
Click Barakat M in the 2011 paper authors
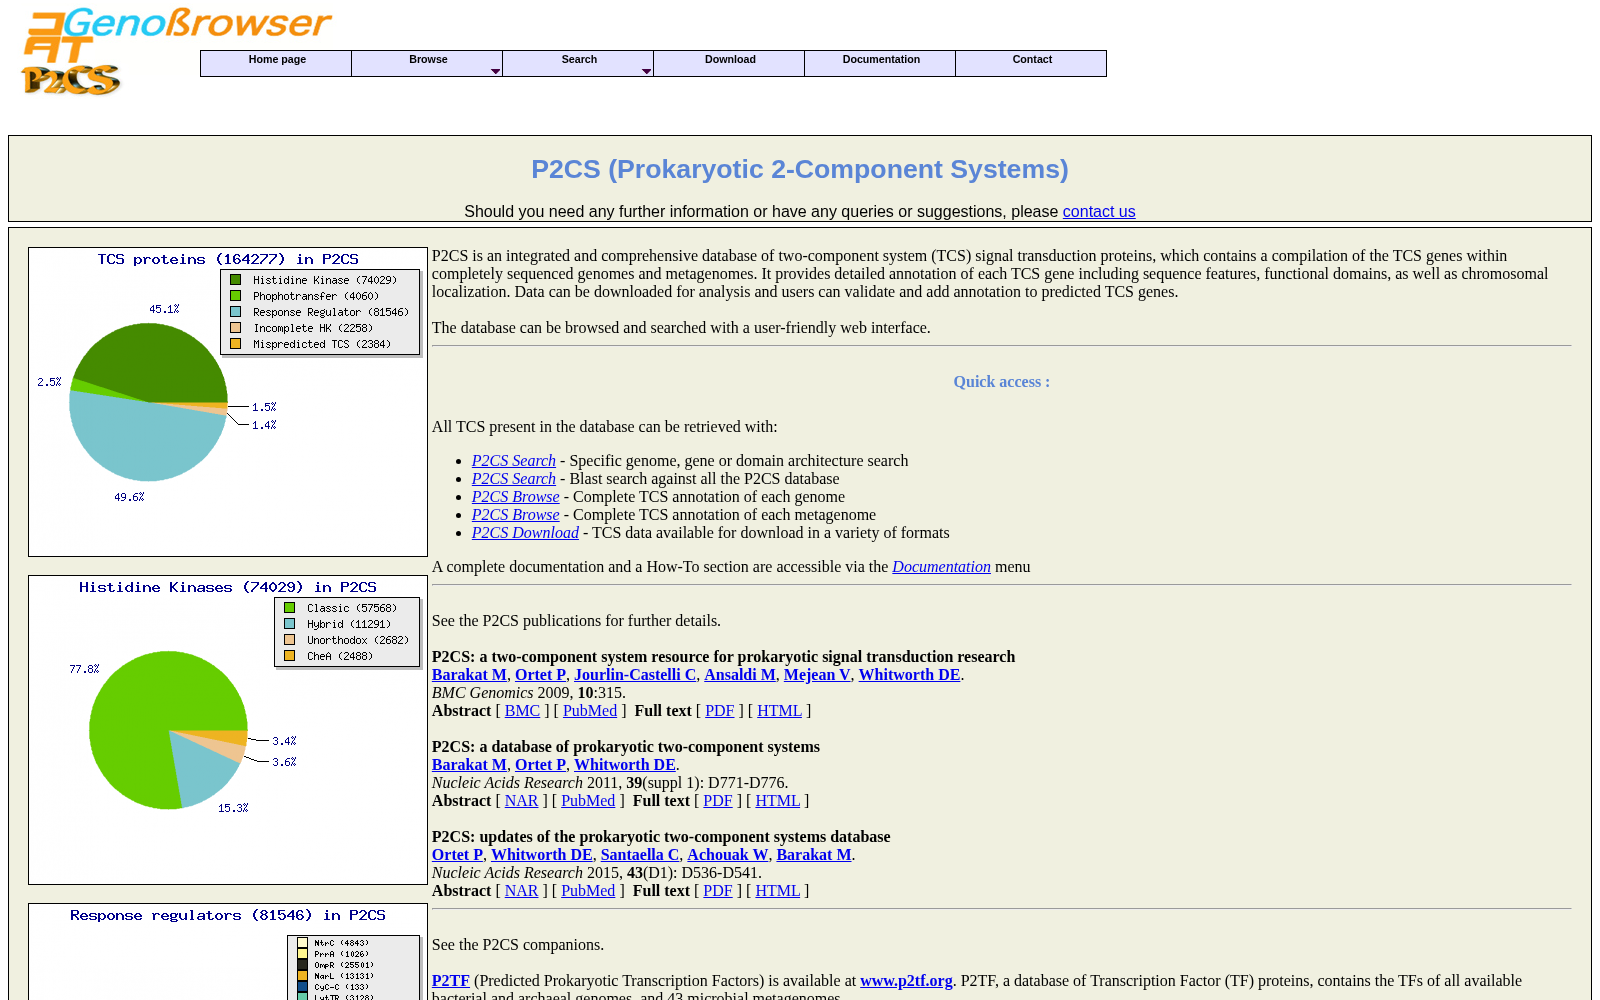tap(469, 765)
